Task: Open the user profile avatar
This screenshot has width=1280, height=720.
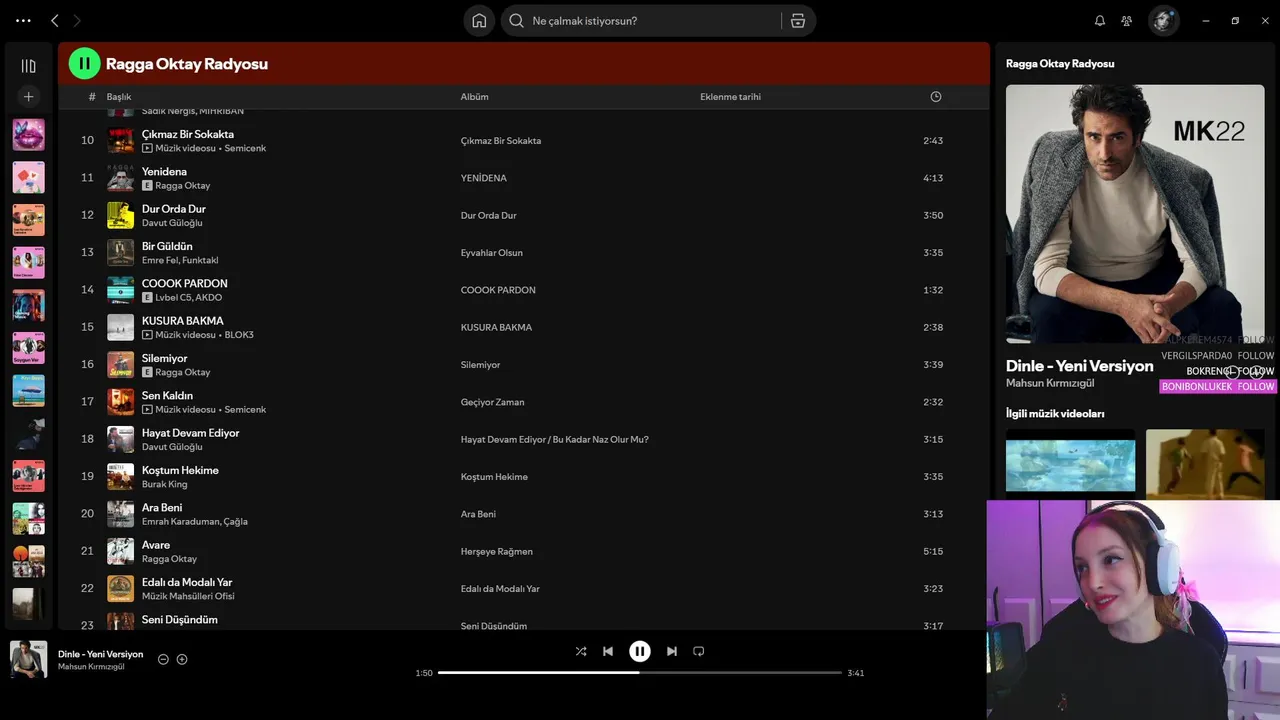Action: pyautogui.click(x=1163, y=20)
